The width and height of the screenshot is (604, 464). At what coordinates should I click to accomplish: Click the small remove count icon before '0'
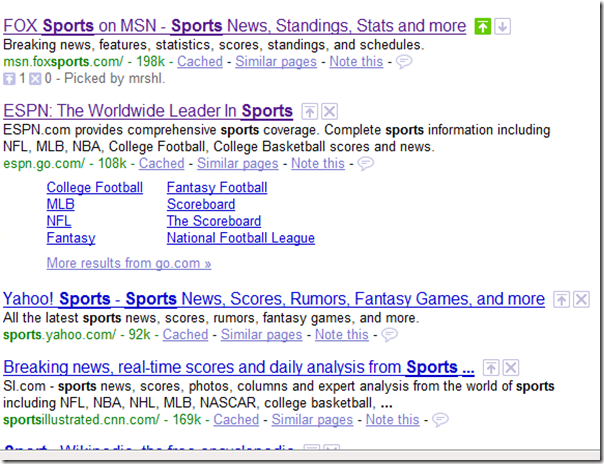35,79
